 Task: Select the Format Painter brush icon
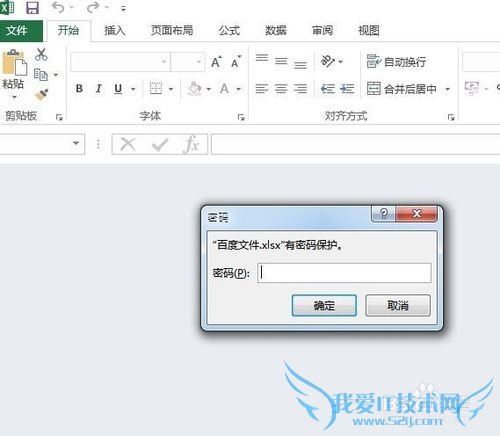(41, 95)
